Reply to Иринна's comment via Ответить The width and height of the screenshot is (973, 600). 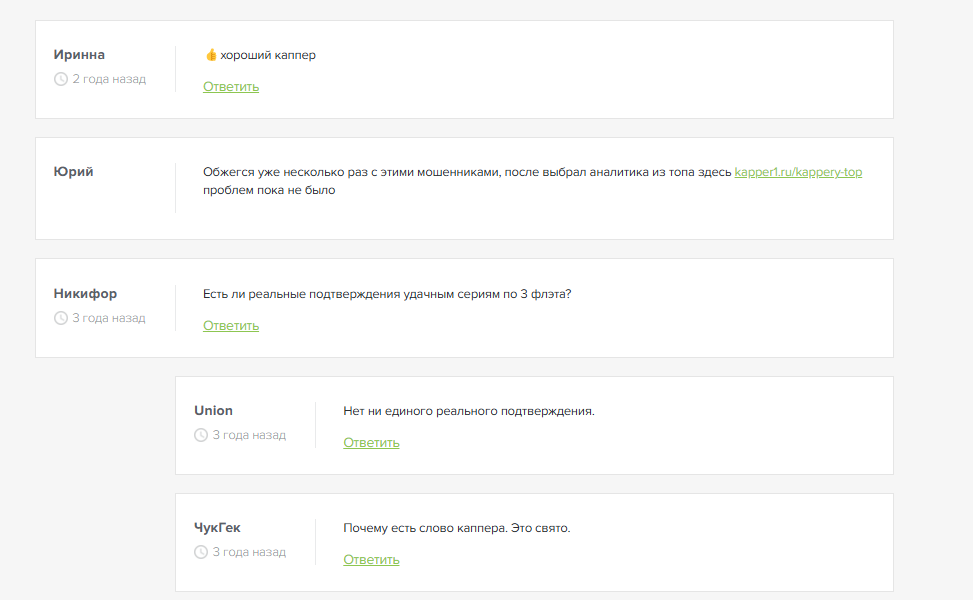click(231, 87)
